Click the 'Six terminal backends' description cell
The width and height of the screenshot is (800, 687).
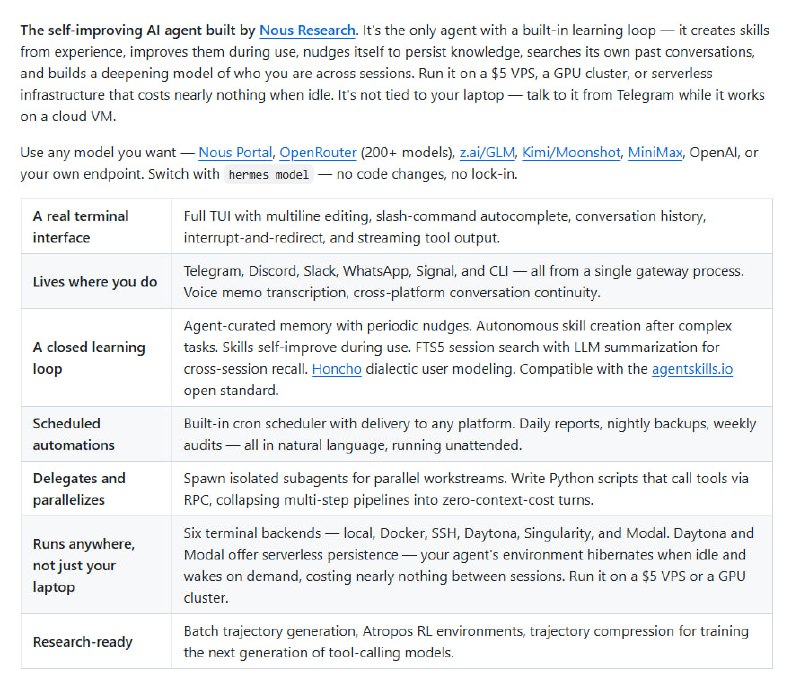tap(468, 565)
